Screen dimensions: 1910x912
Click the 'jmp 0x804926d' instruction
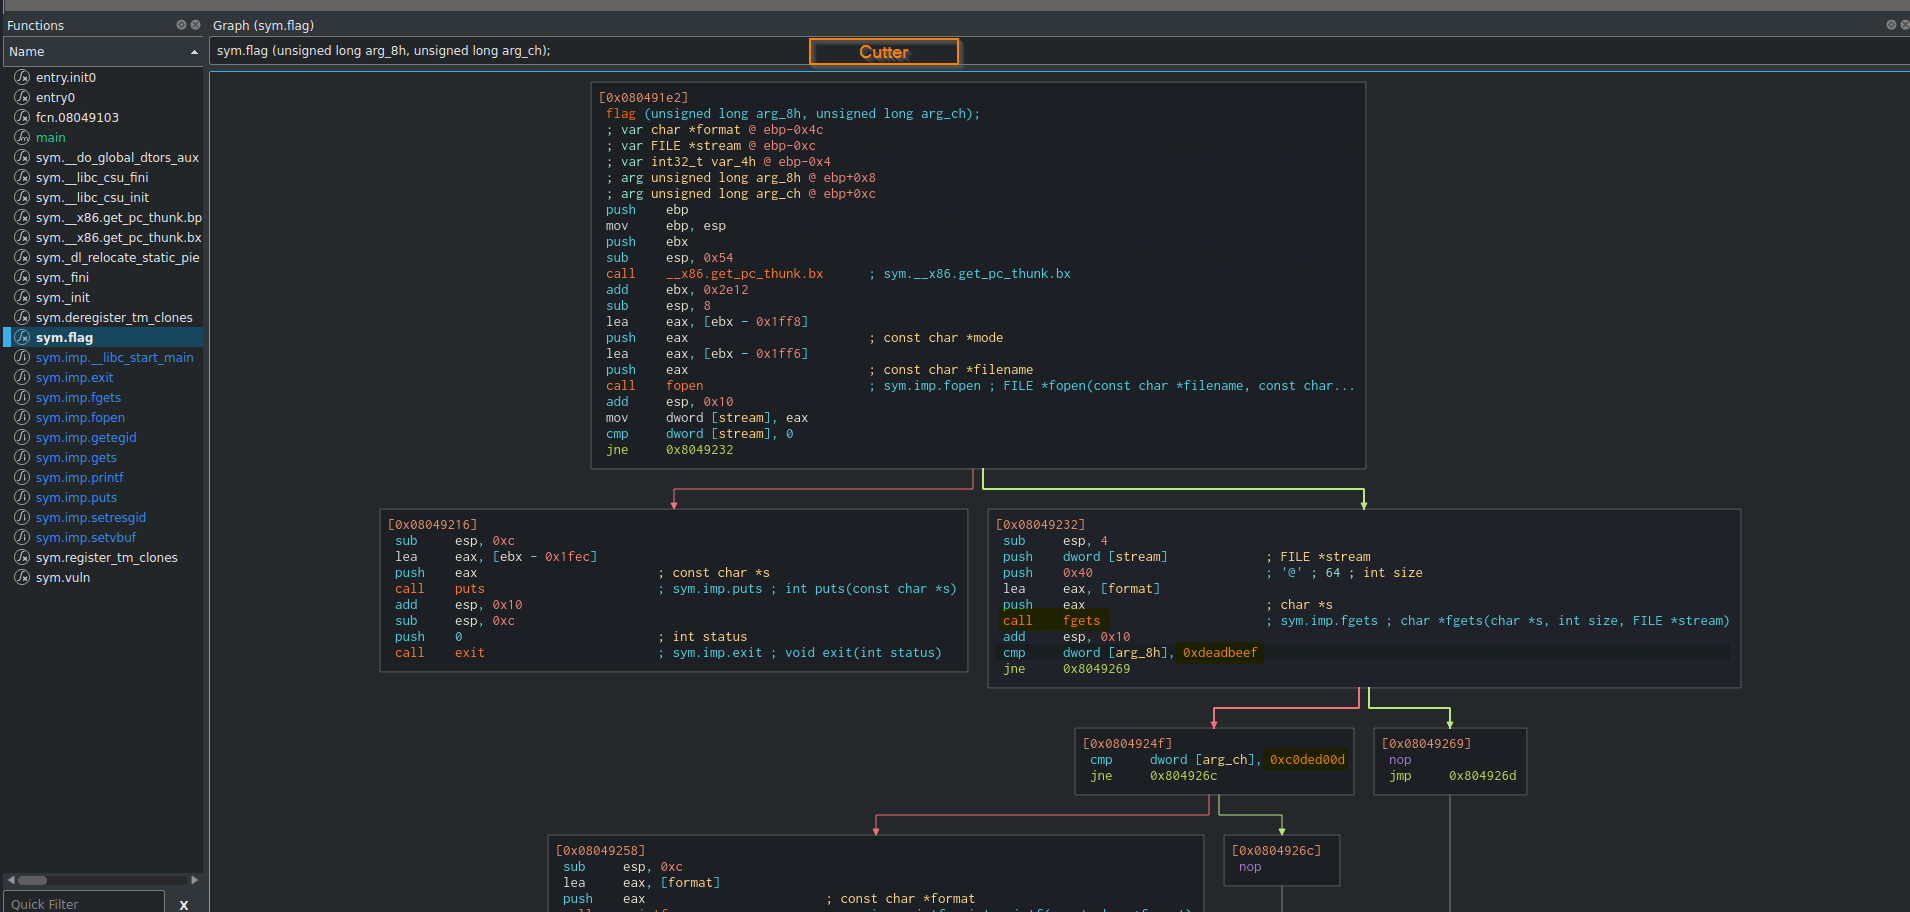click(1453, 776)
